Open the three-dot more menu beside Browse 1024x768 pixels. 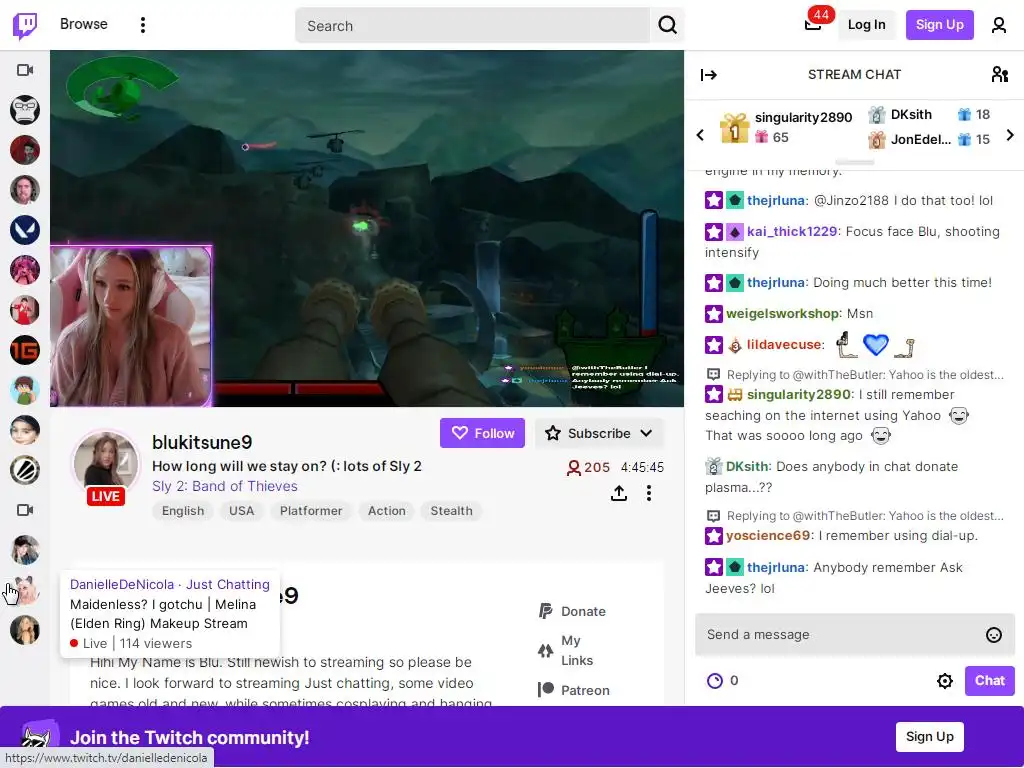click(x=142, y=25)
